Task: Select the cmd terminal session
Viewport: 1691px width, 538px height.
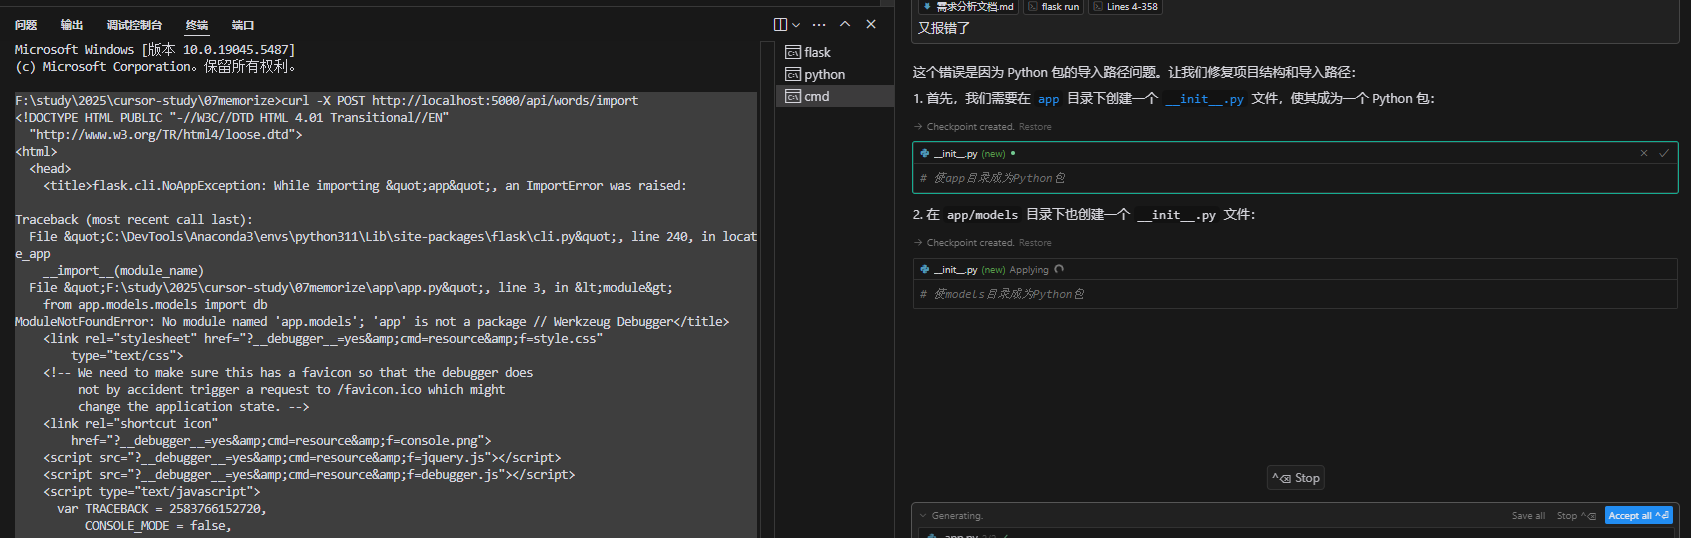Action: point(835,96)
